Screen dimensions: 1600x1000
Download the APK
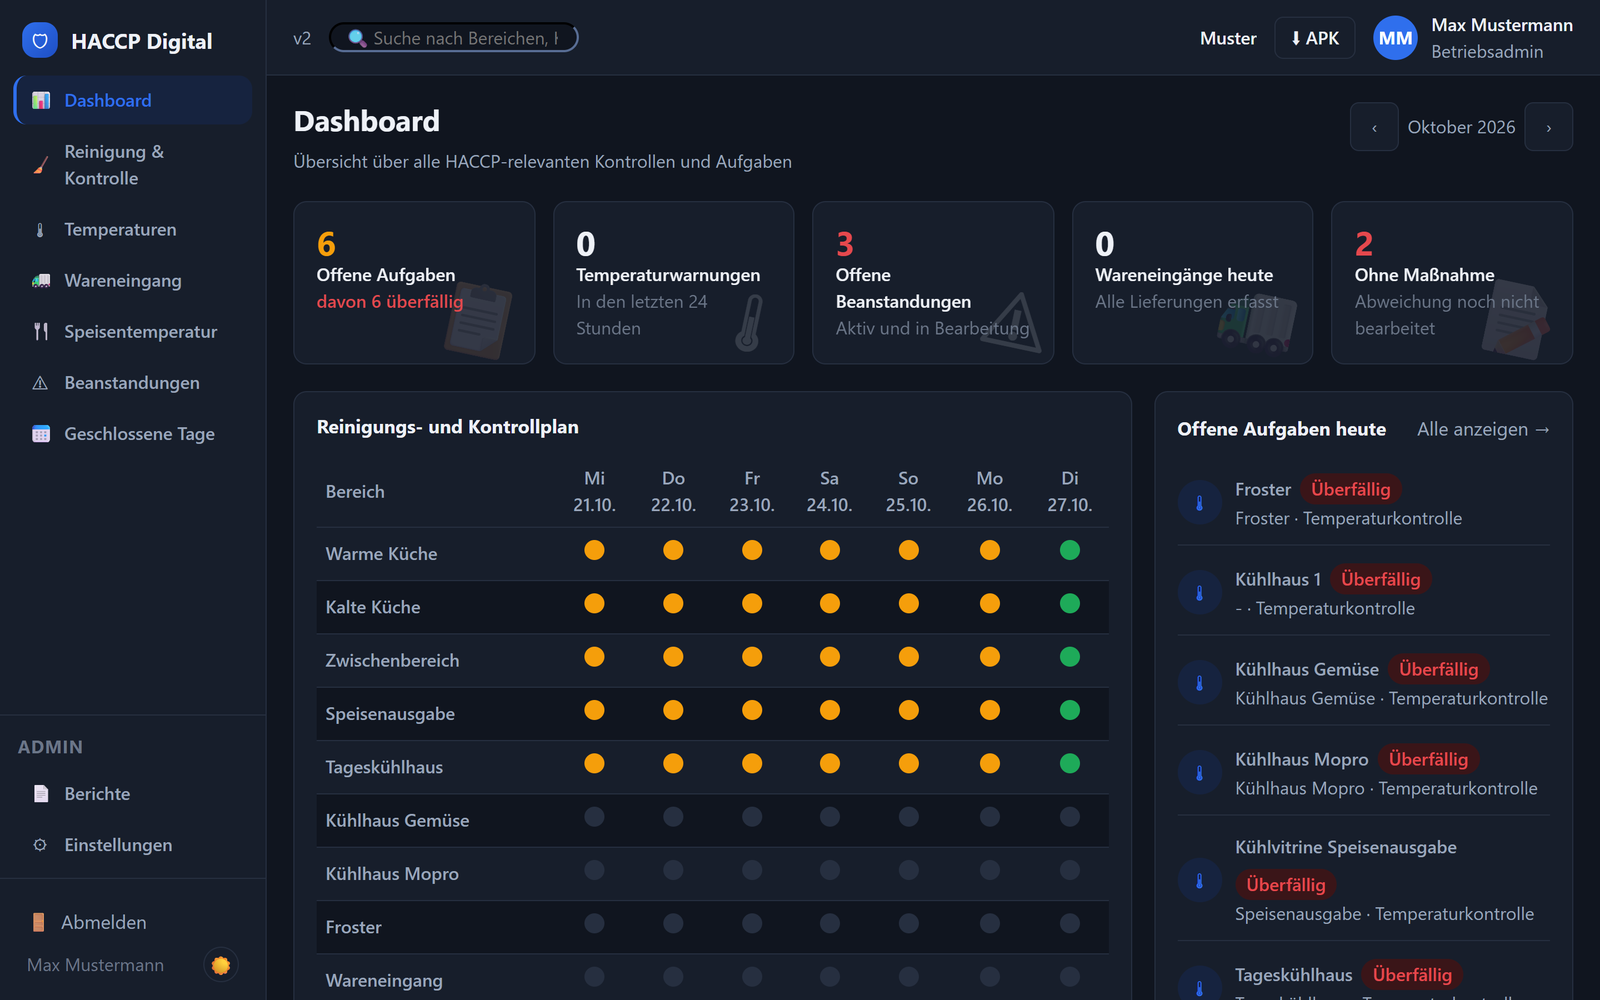pyautogui.click(x=1314, y=38)
